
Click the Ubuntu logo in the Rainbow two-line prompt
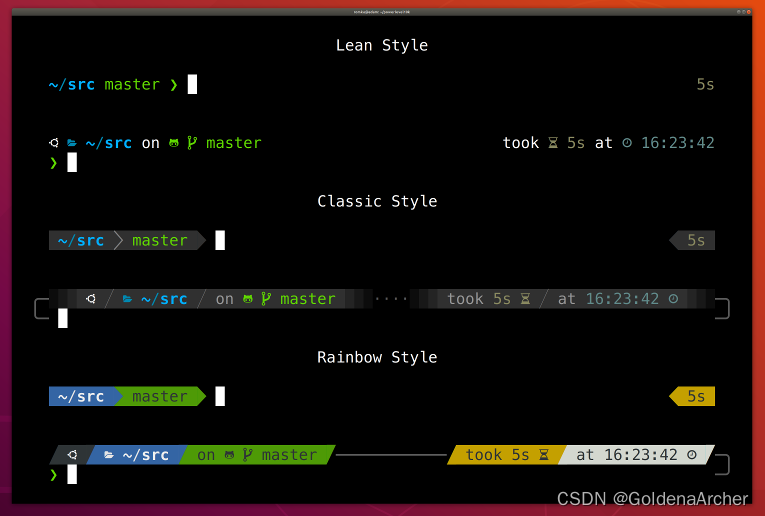click(x=72, y=455)
